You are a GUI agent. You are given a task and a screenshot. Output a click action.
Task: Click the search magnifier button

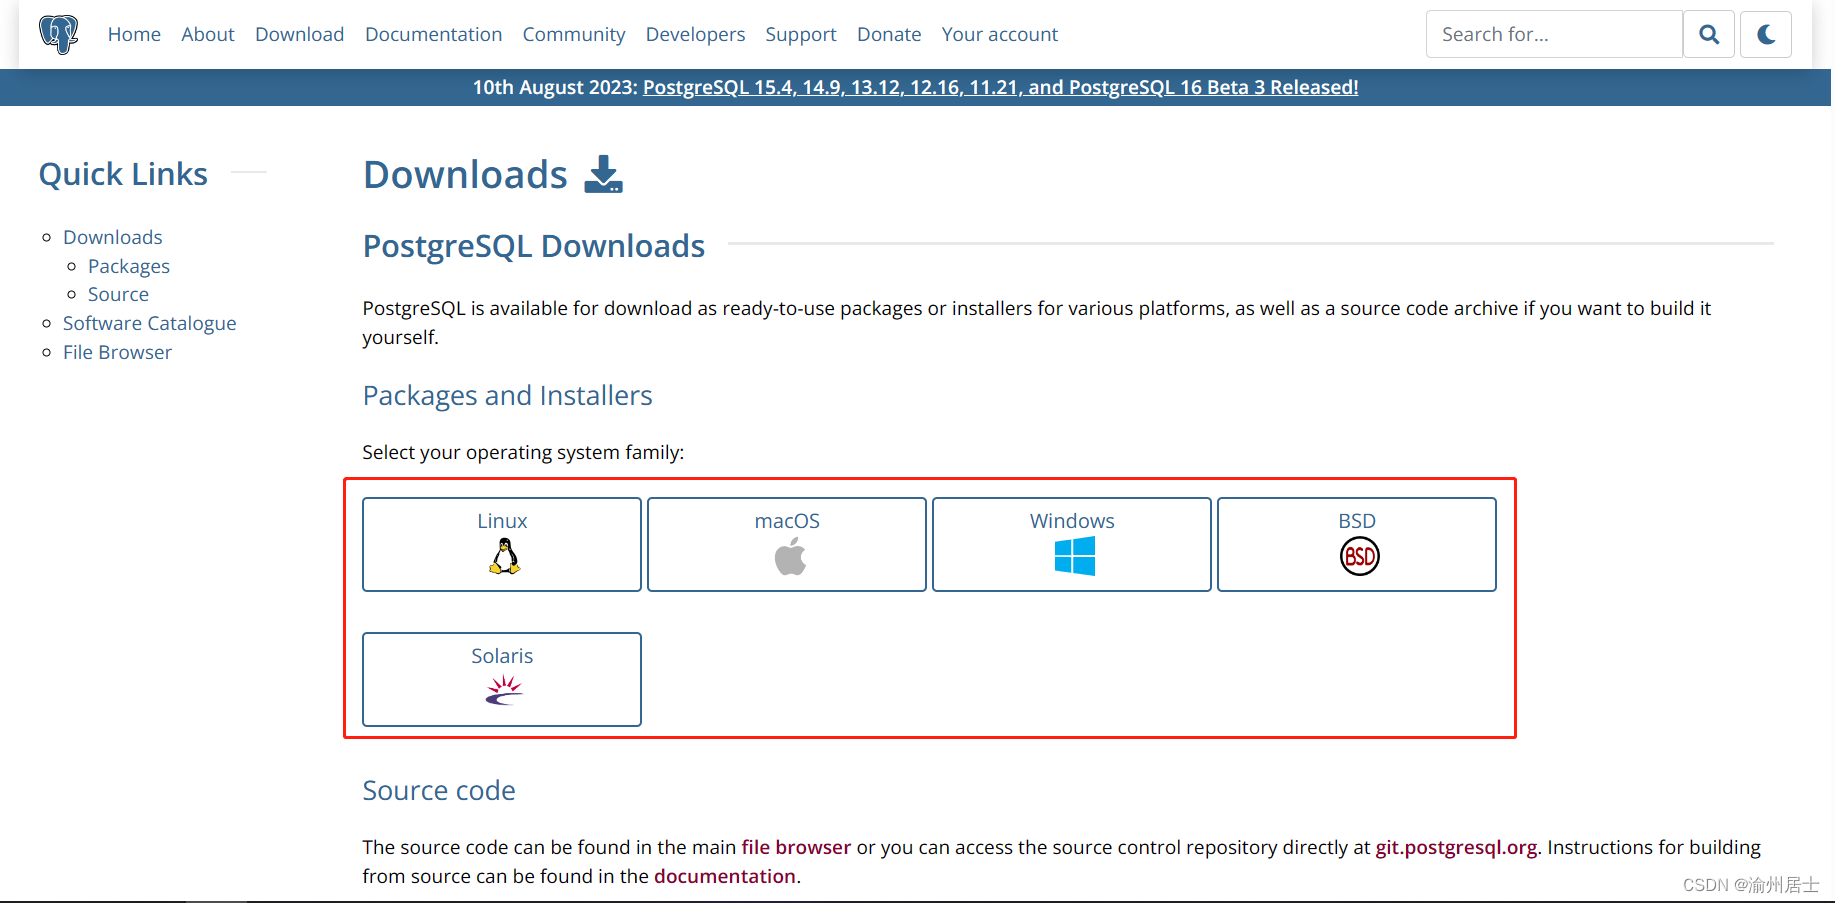click(1709, 34)
